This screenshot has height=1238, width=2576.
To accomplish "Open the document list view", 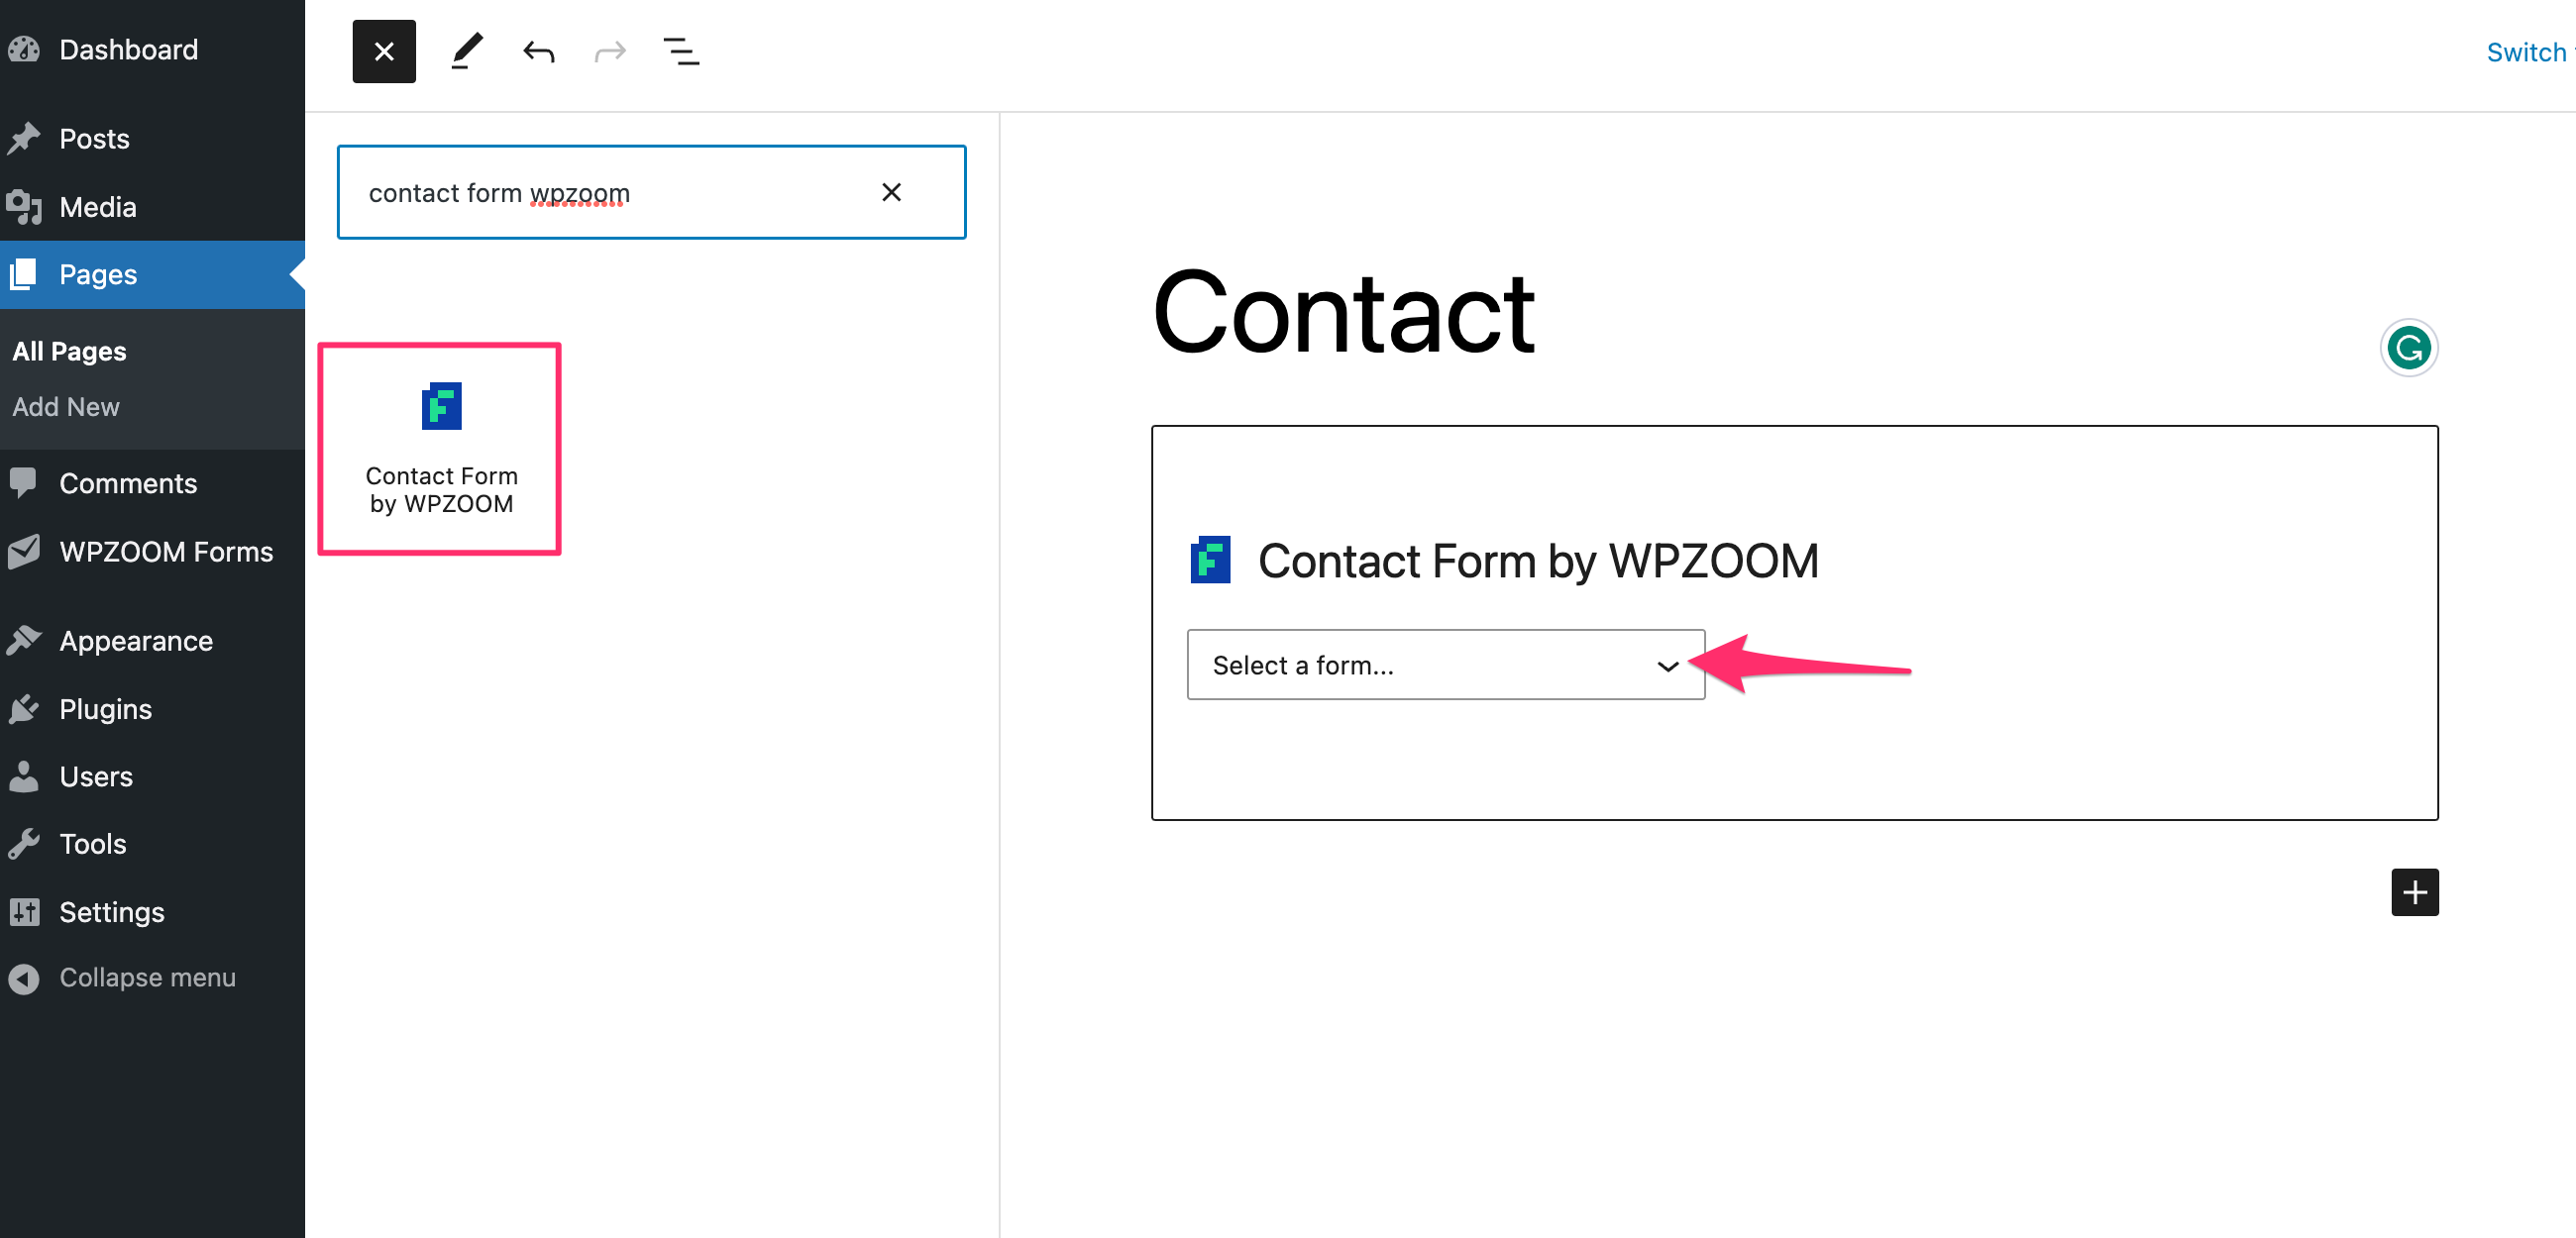I will 682,51.
